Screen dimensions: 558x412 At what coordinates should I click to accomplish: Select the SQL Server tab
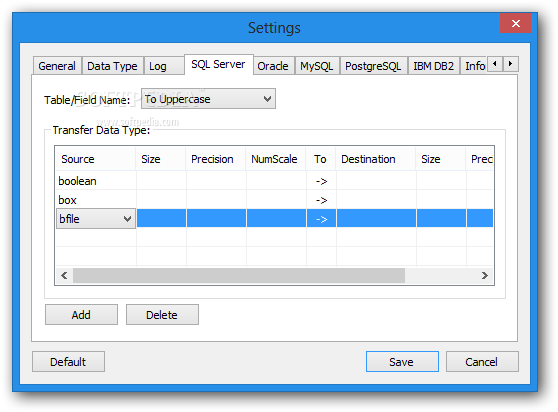219,64
